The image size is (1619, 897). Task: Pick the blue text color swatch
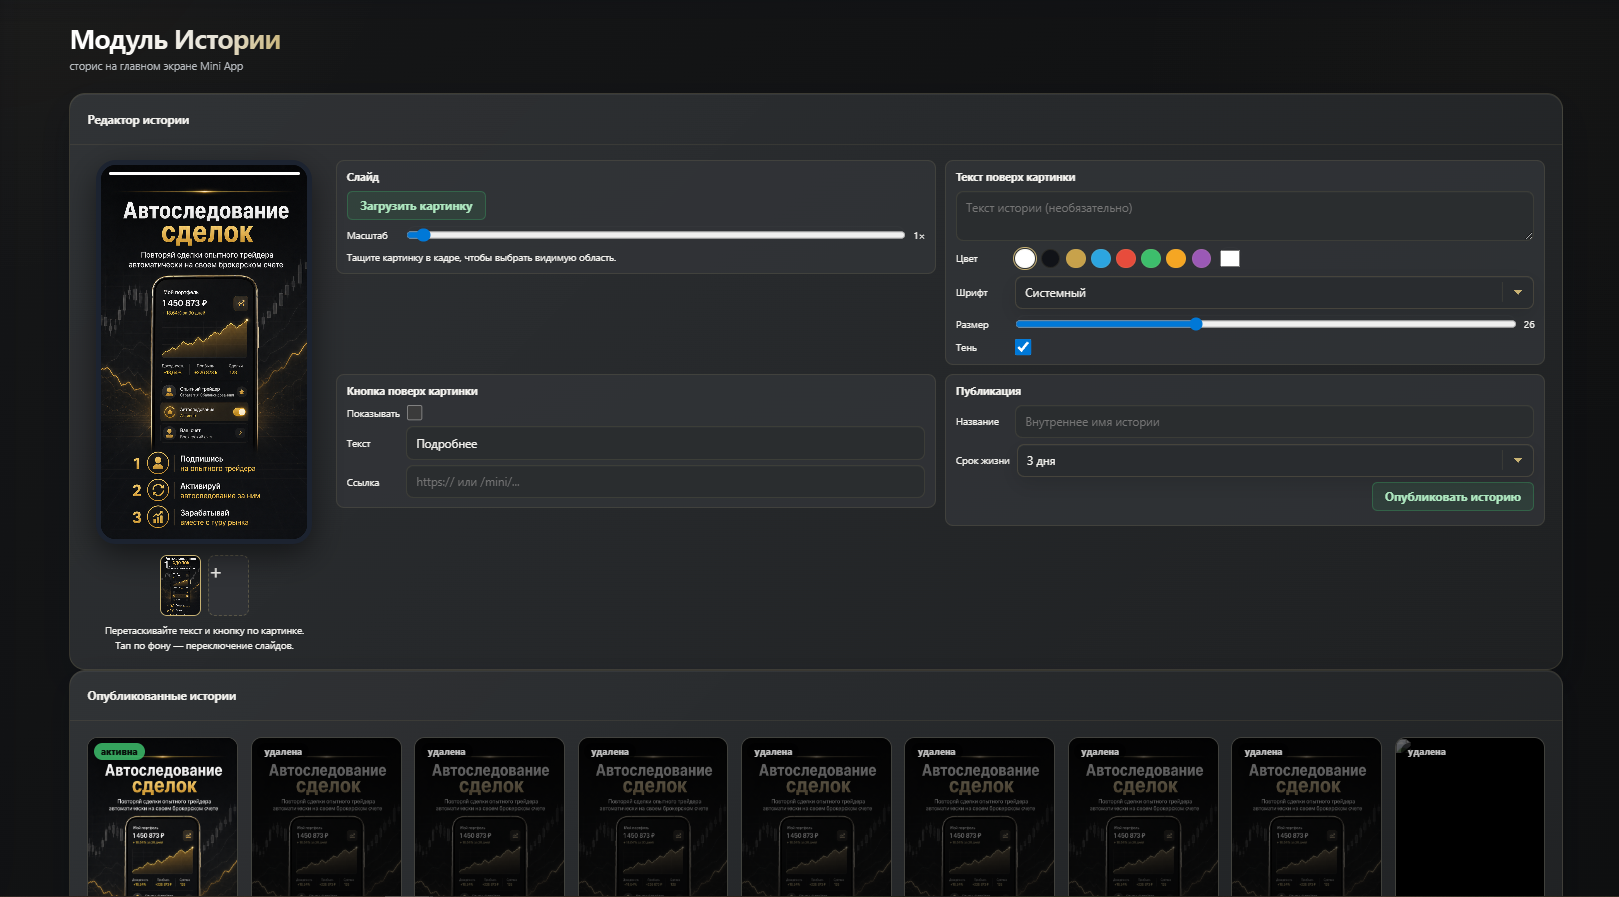pos(1101,259)
